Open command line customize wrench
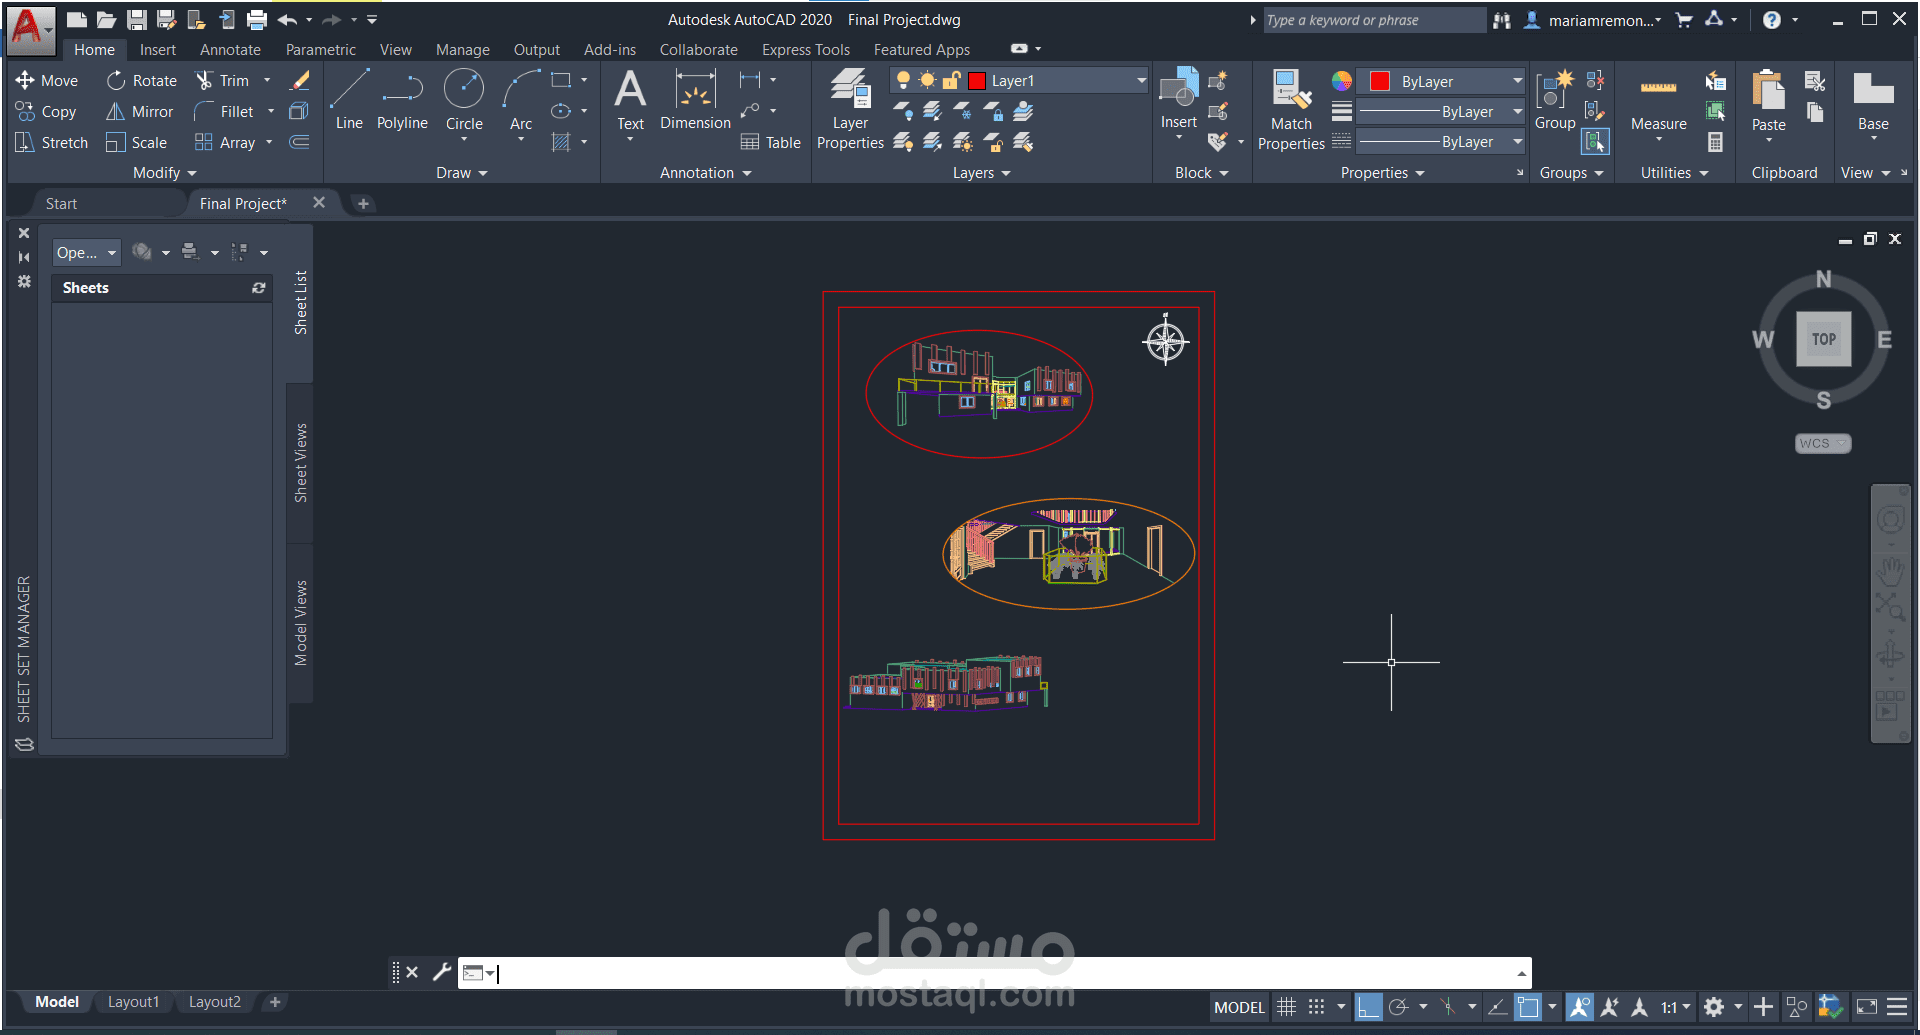Viewport: 1920px width, 1035px height. 441,972
